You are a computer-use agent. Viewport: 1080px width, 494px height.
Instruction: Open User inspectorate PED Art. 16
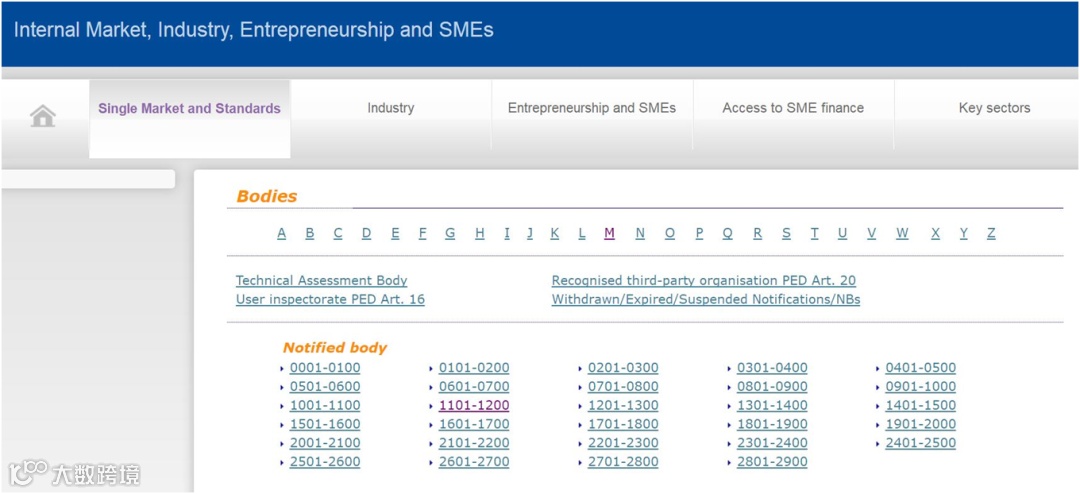pyautogui.click(x=330, y=299)
